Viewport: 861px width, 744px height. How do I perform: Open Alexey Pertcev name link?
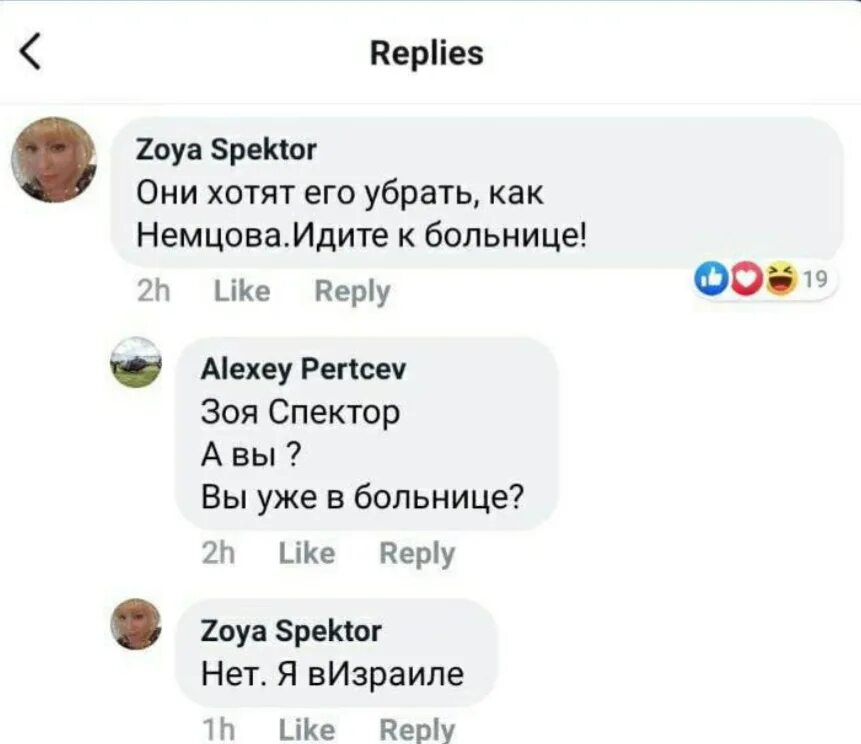[x=304, y=369]
